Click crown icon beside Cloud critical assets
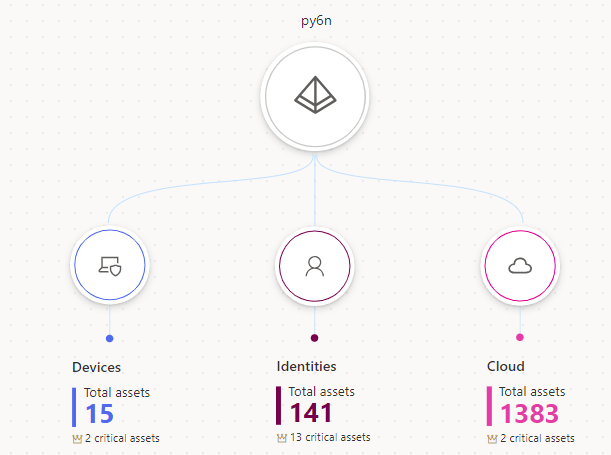 (x=492, y=438)
